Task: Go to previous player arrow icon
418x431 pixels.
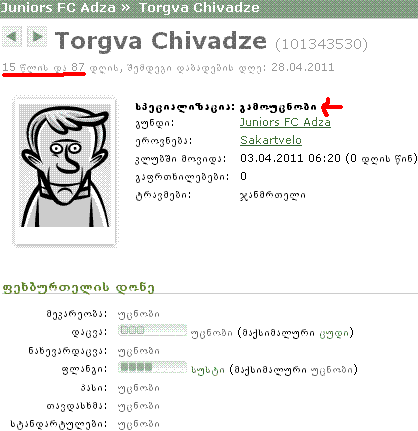Action: click(x=12, y=36)
